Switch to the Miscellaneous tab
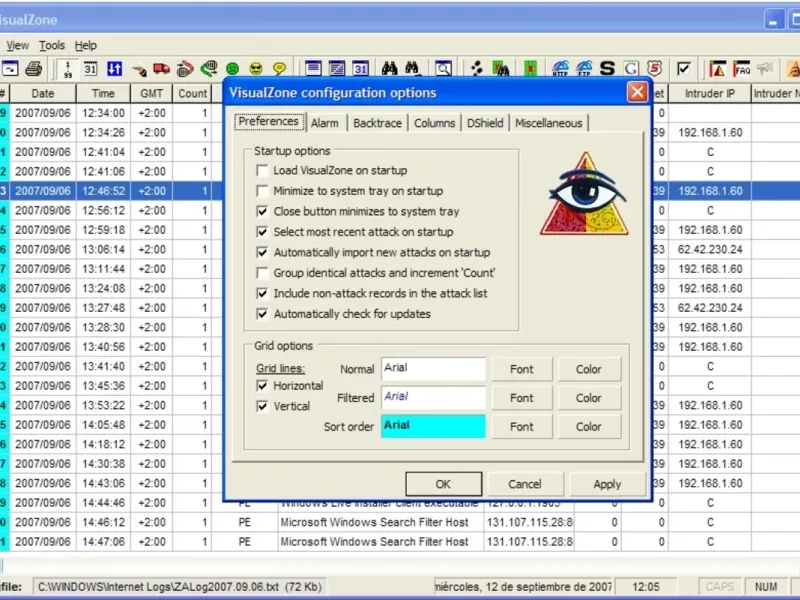 [x=548, y=123]
